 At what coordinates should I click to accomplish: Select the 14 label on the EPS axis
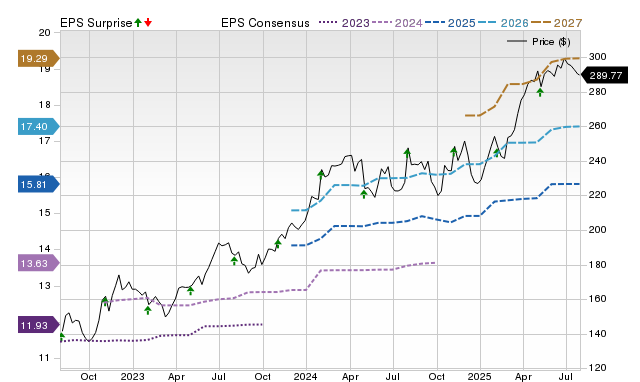click(44, 249)
